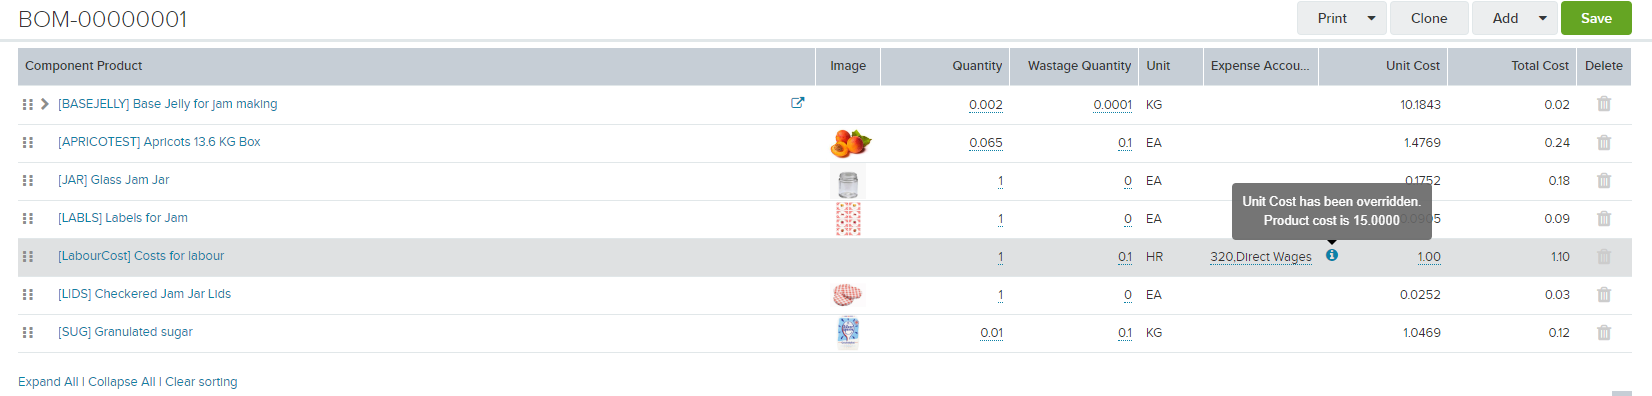The width and height of the screenshot is (1652, 396).
Task: Remove the Glass Jam Jar row
Action: click(x=1604, y=180)
